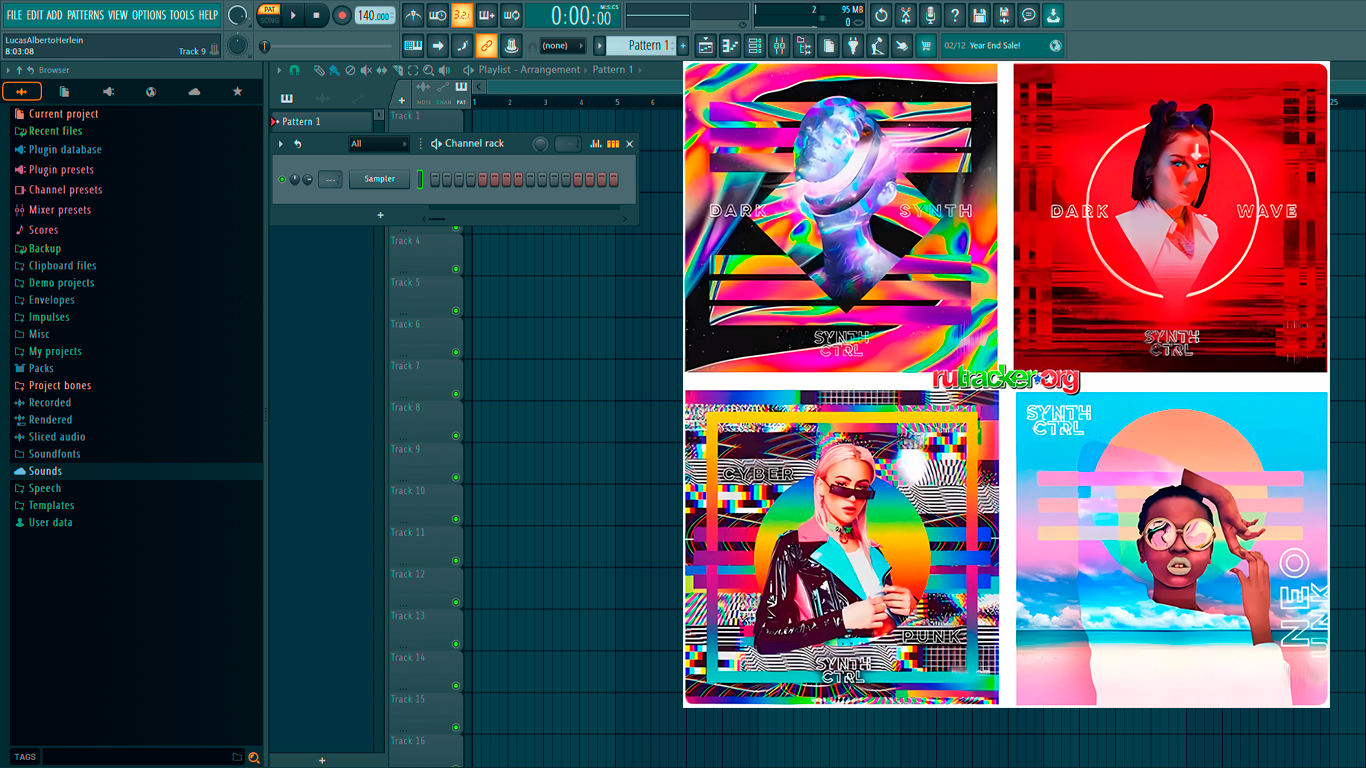
Task: Open the Mixer view icon
Action: pyautogui.click(x=779, y=45)
